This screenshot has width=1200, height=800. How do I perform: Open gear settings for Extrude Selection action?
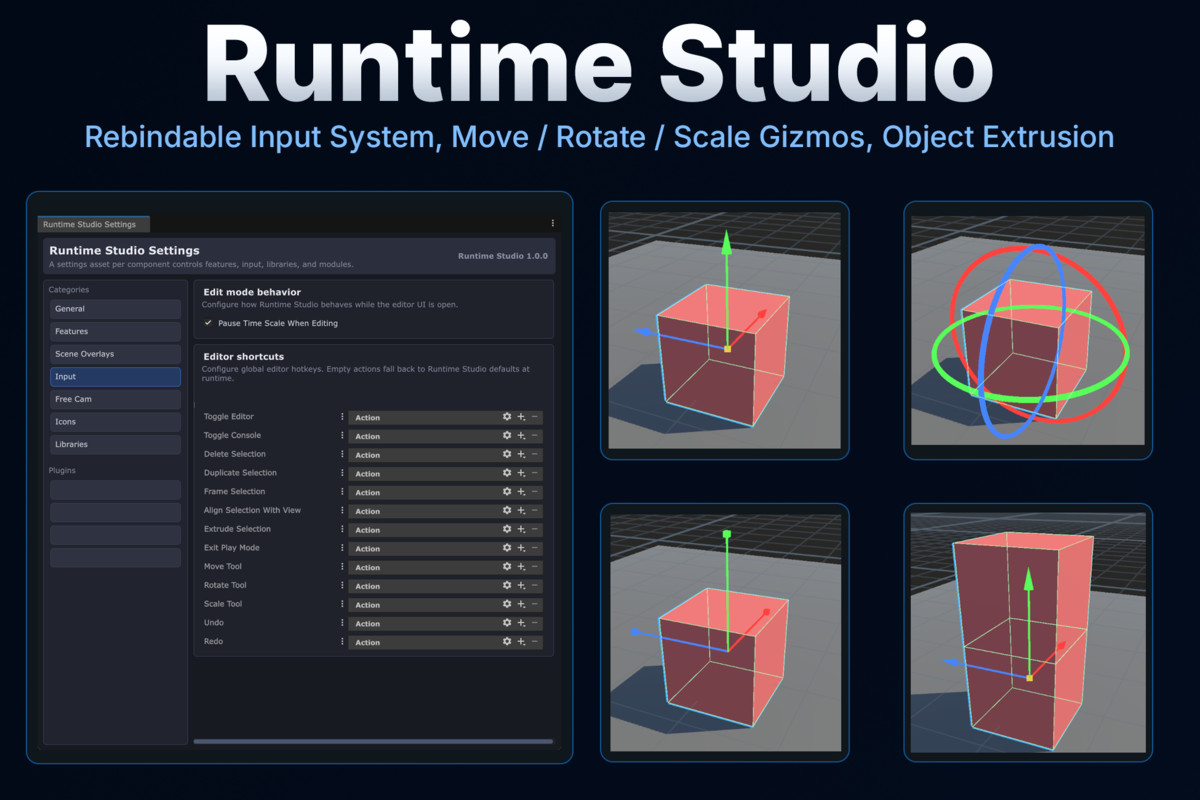point(507,530)
